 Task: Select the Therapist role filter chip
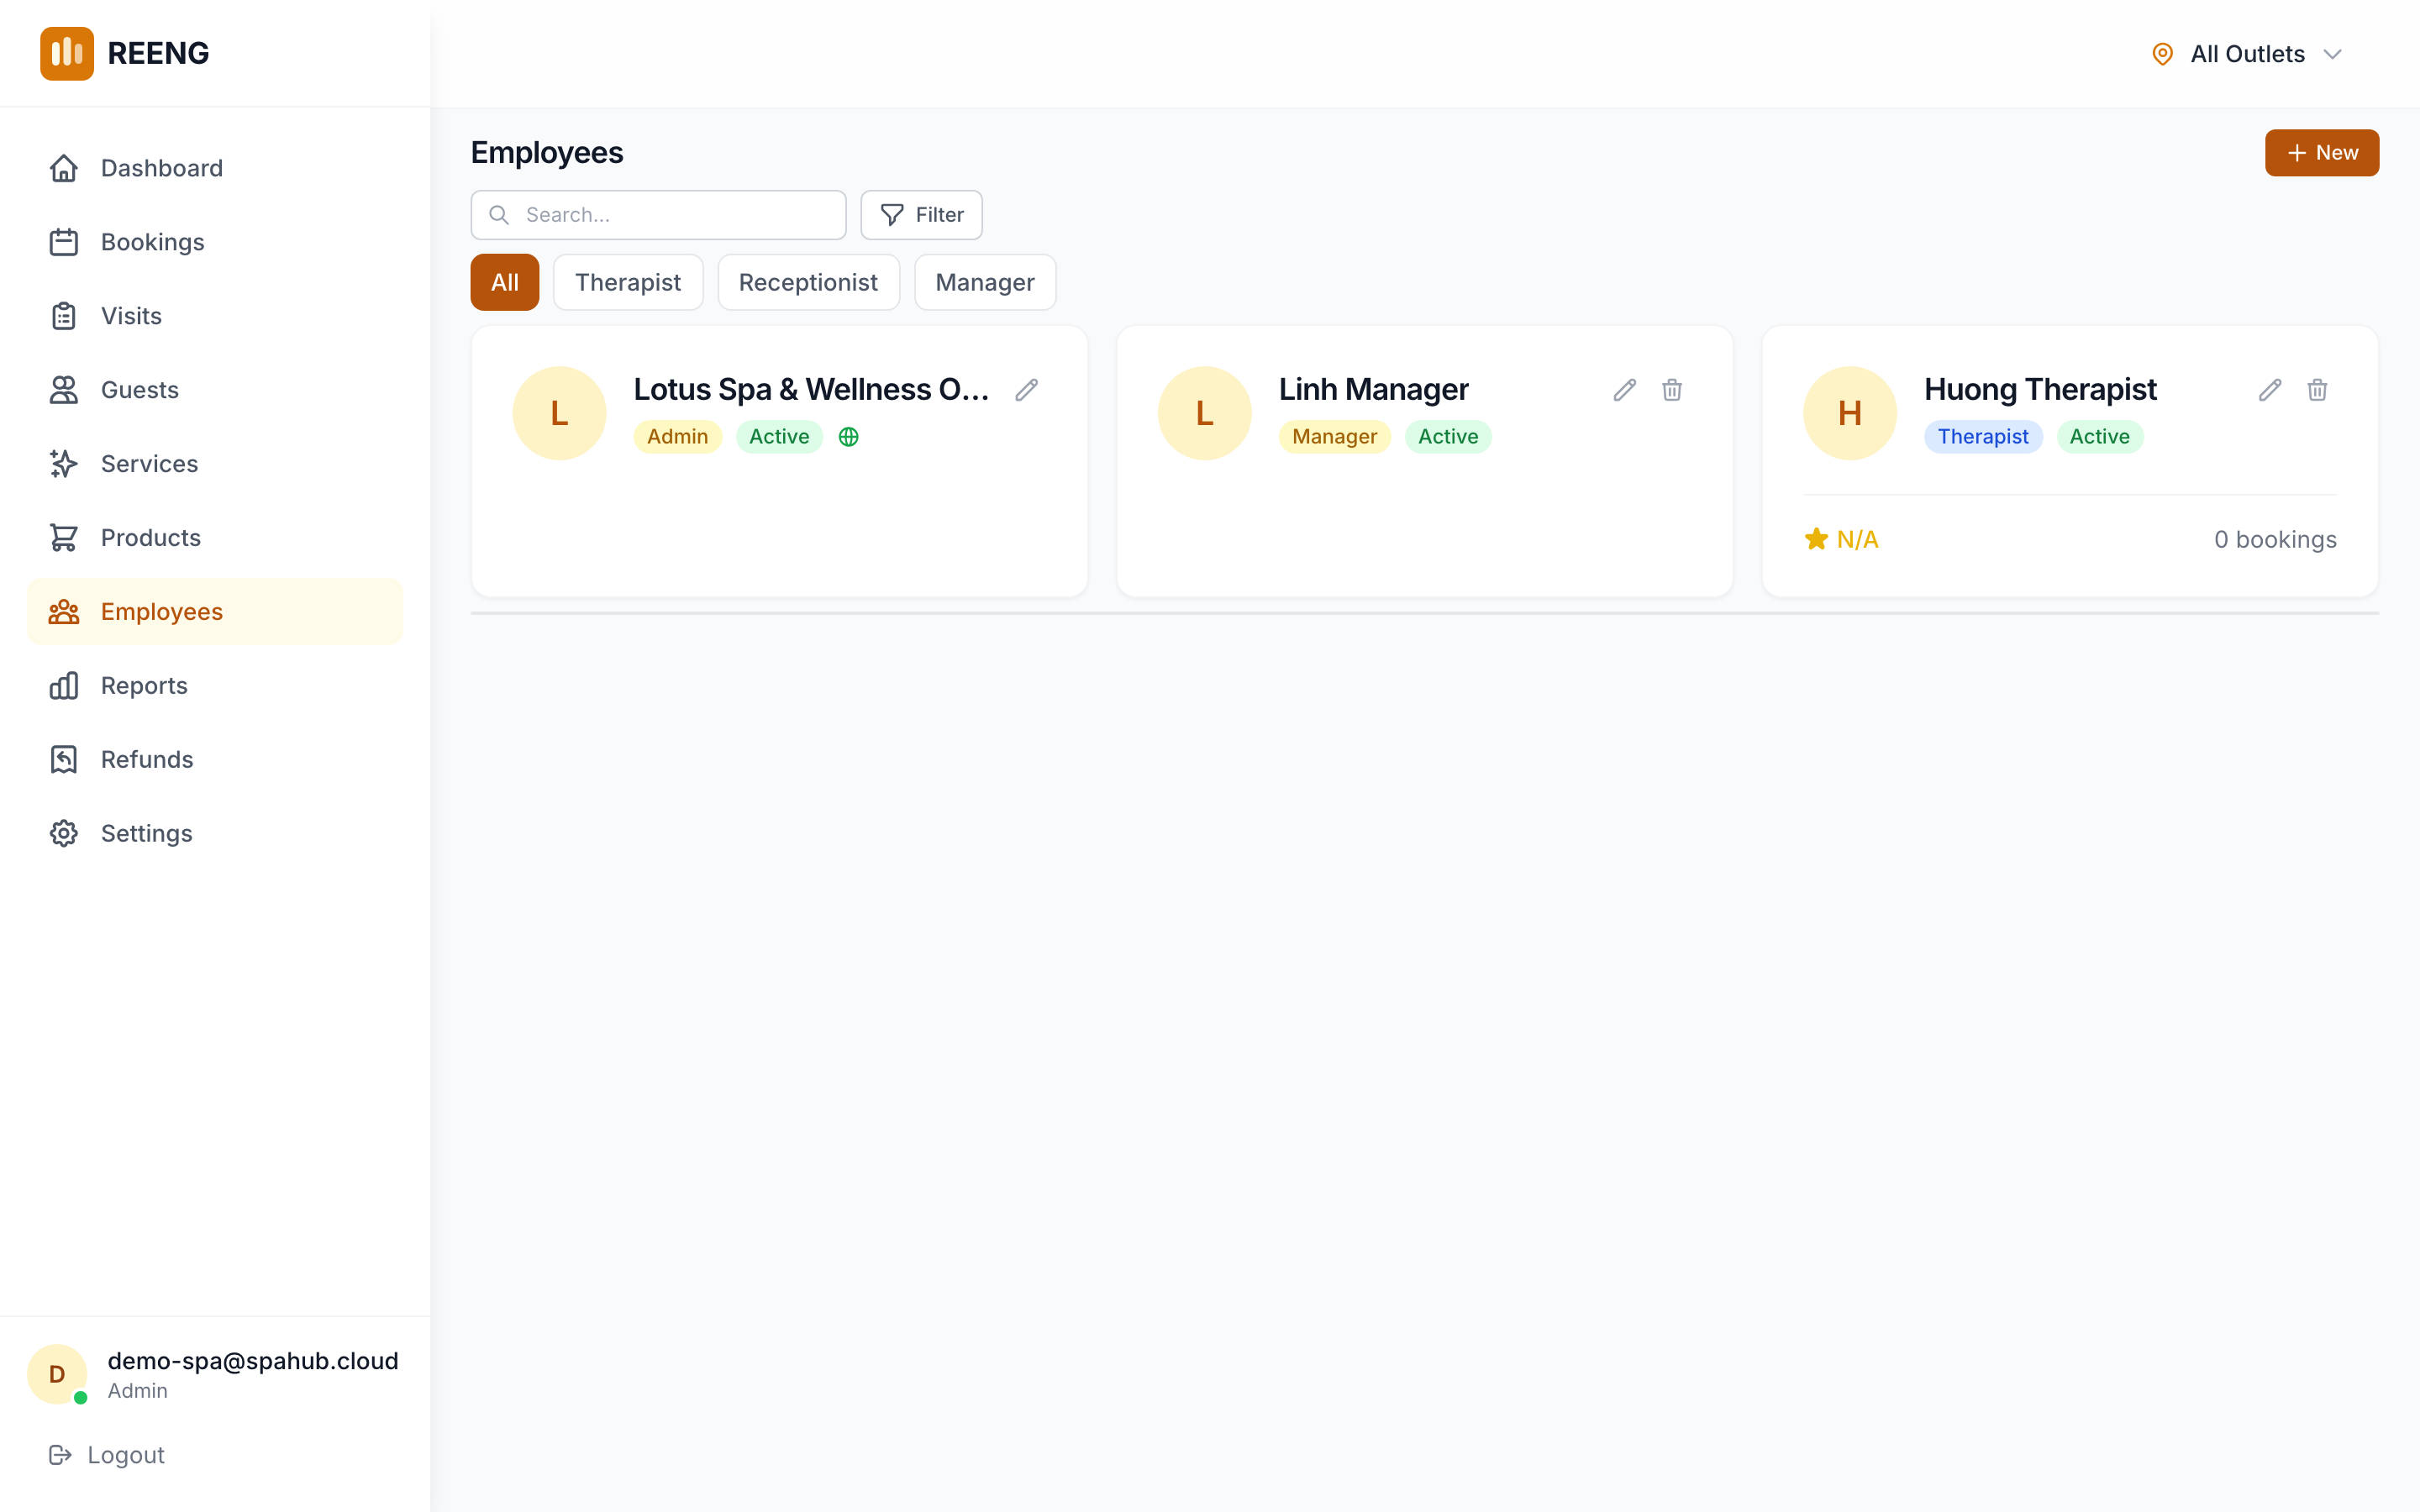point(627,282)
